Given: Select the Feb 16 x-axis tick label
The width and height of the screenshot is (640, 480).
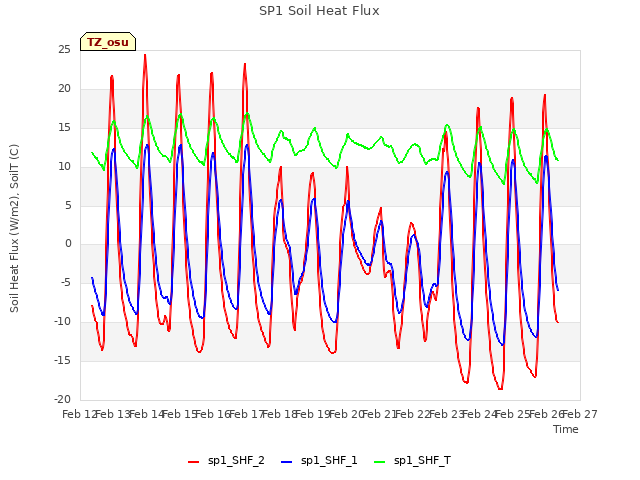Looking at the screenshot, I should [213, 414].
